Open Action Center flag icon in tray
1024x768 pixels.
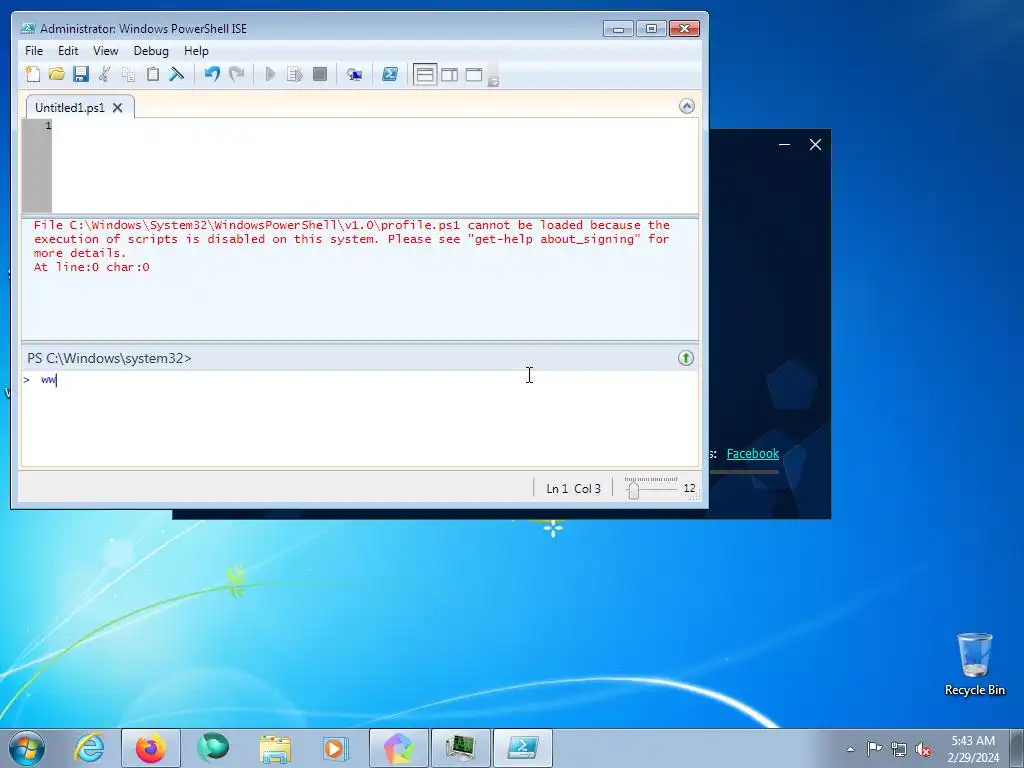click(874, 749)
